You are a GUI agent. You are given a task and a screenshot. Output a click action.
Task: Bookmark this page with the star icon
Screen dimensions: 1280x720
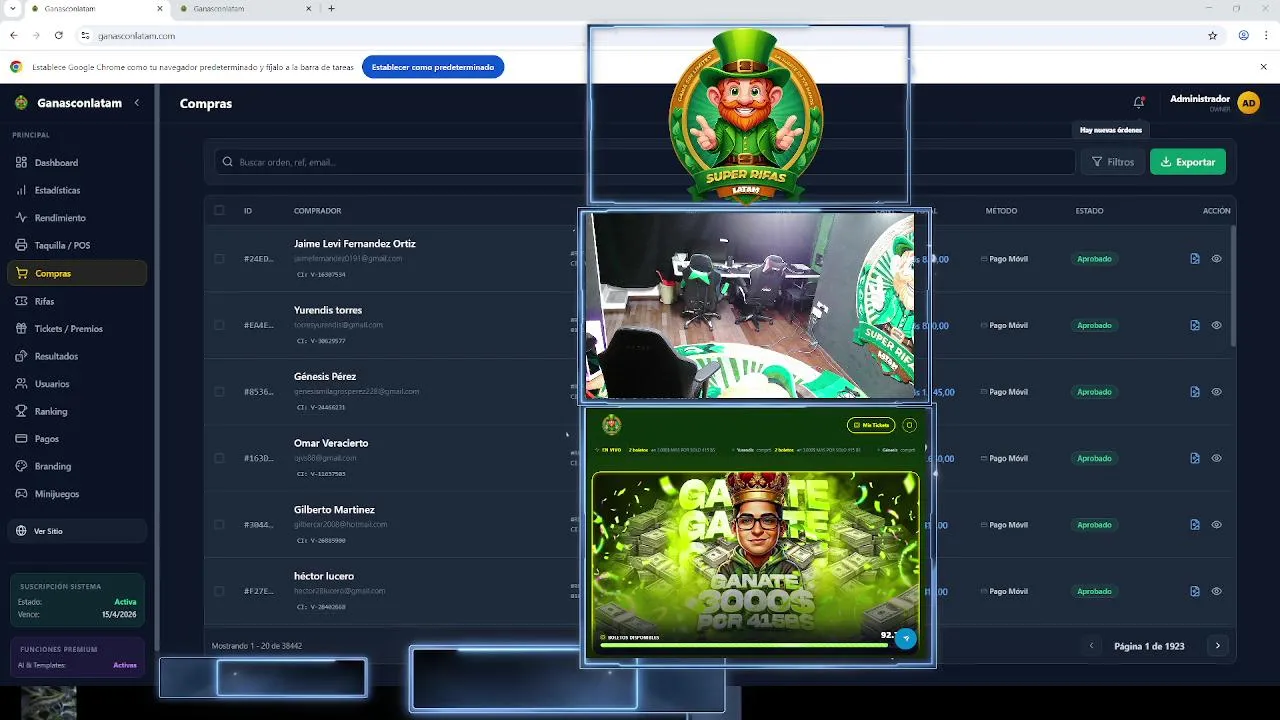pyautogui.click(x=1213, y=35)
